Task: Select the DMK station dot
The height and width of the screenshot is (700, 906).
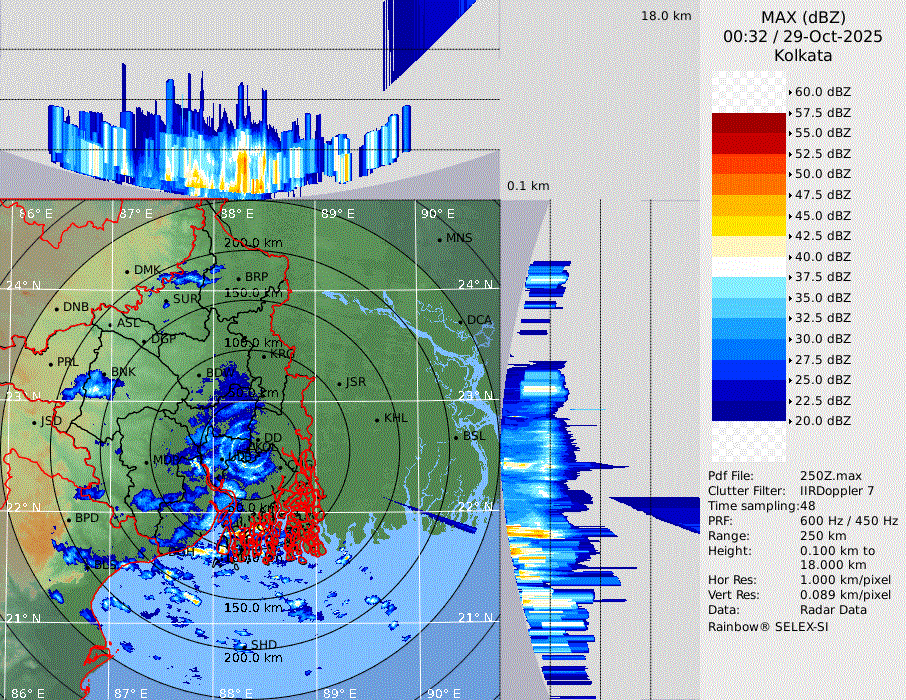Action: tap(127, 271)
